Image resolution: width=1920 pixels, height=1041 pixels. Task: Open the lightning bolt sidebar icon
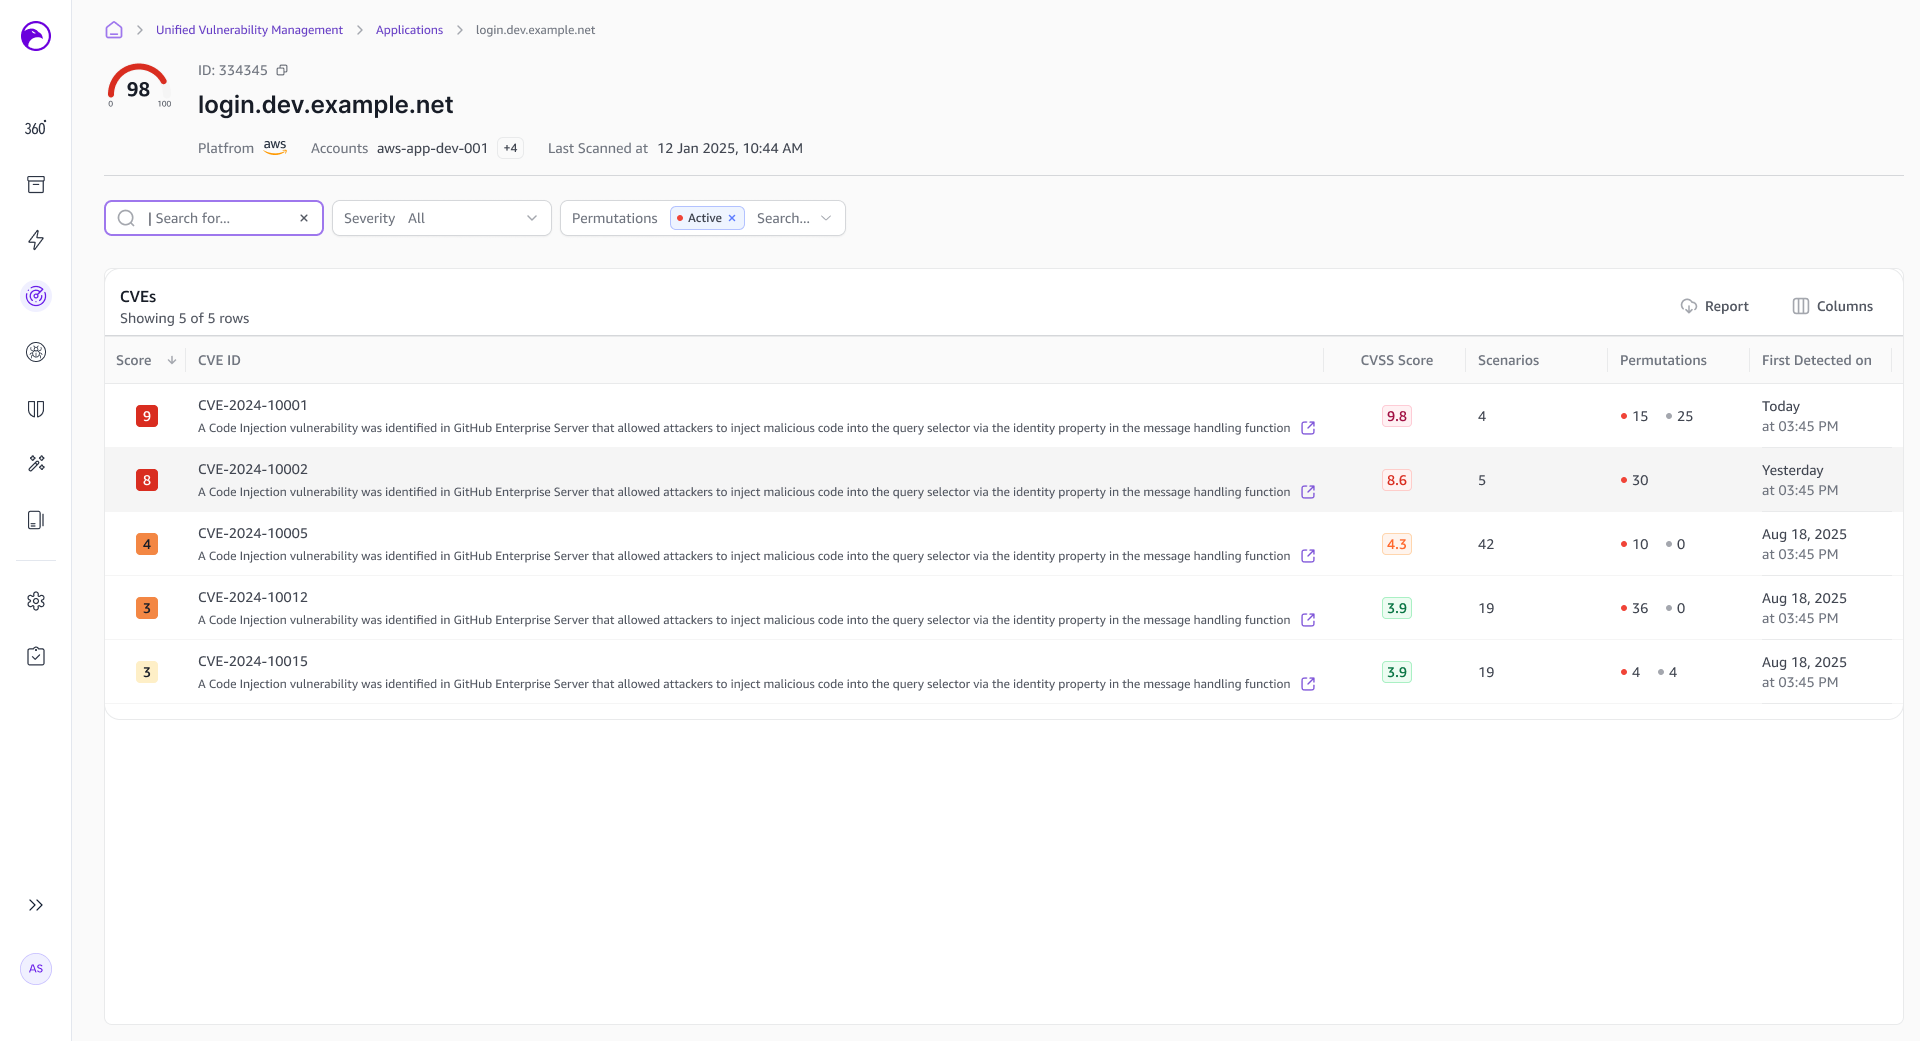pyautogui.click(x=36, y=240)
